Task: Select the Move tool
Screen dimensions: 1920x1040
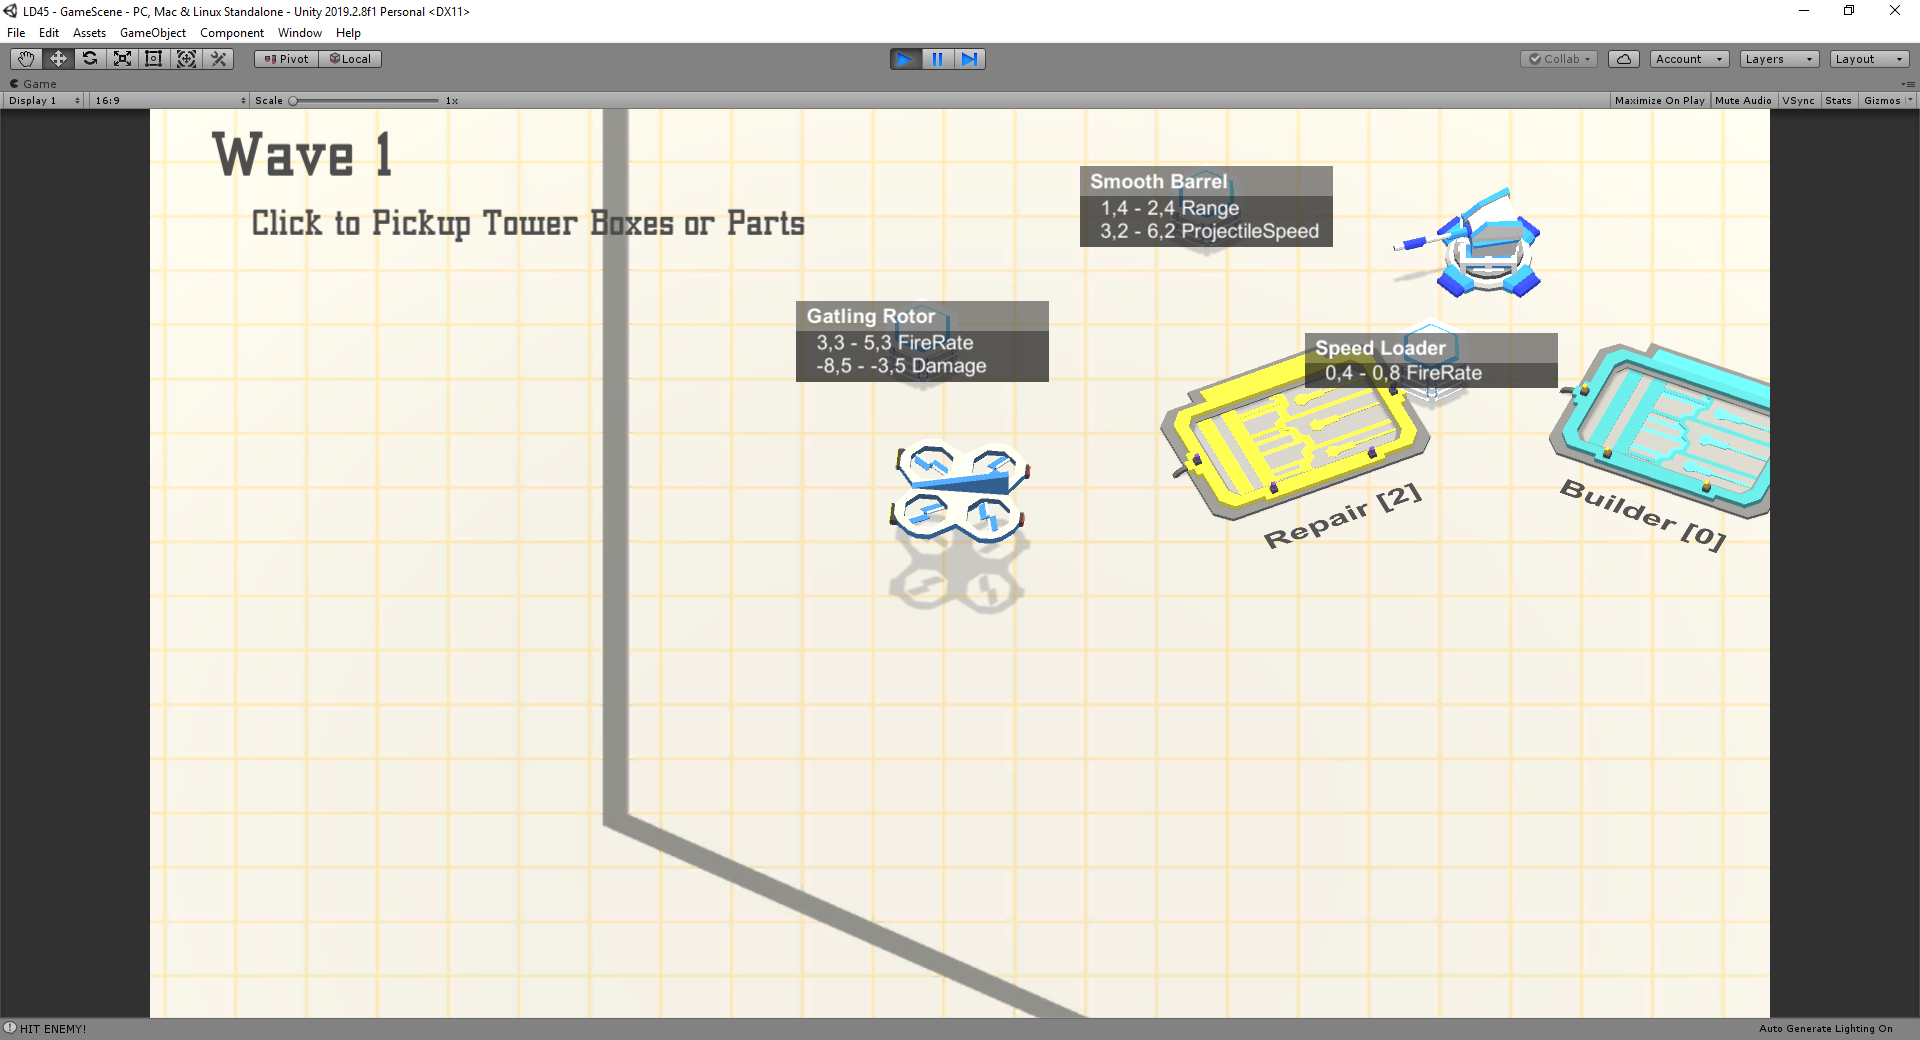Action: click(x=58, y=59)
